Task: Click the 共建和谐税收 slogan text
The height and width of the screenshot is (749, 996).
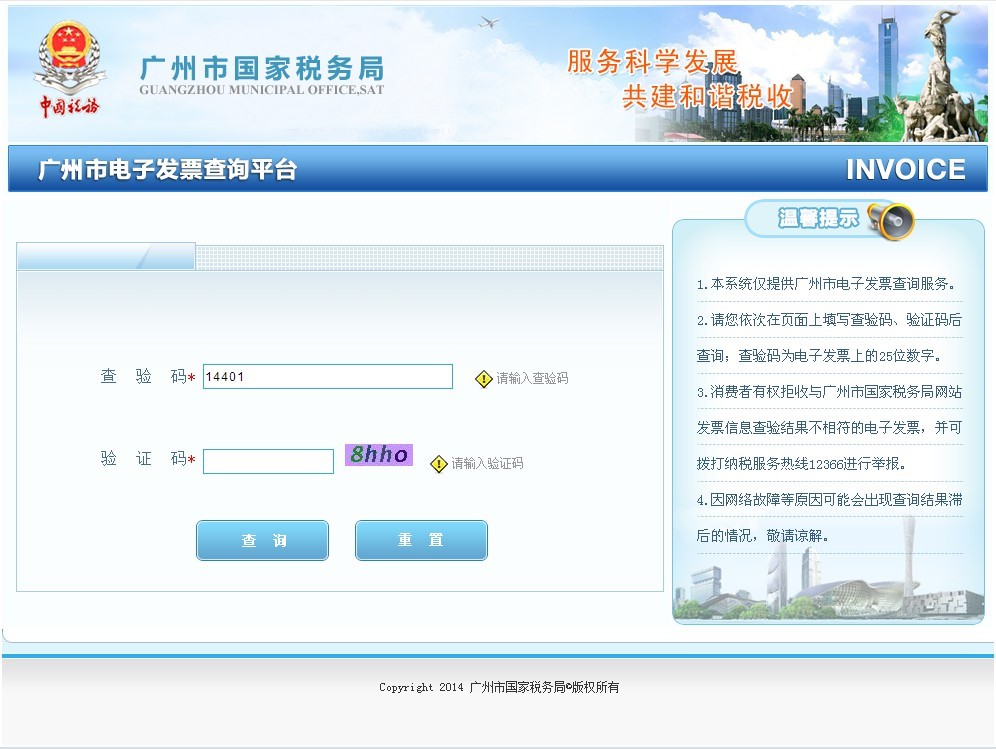Action: point(708,97)
